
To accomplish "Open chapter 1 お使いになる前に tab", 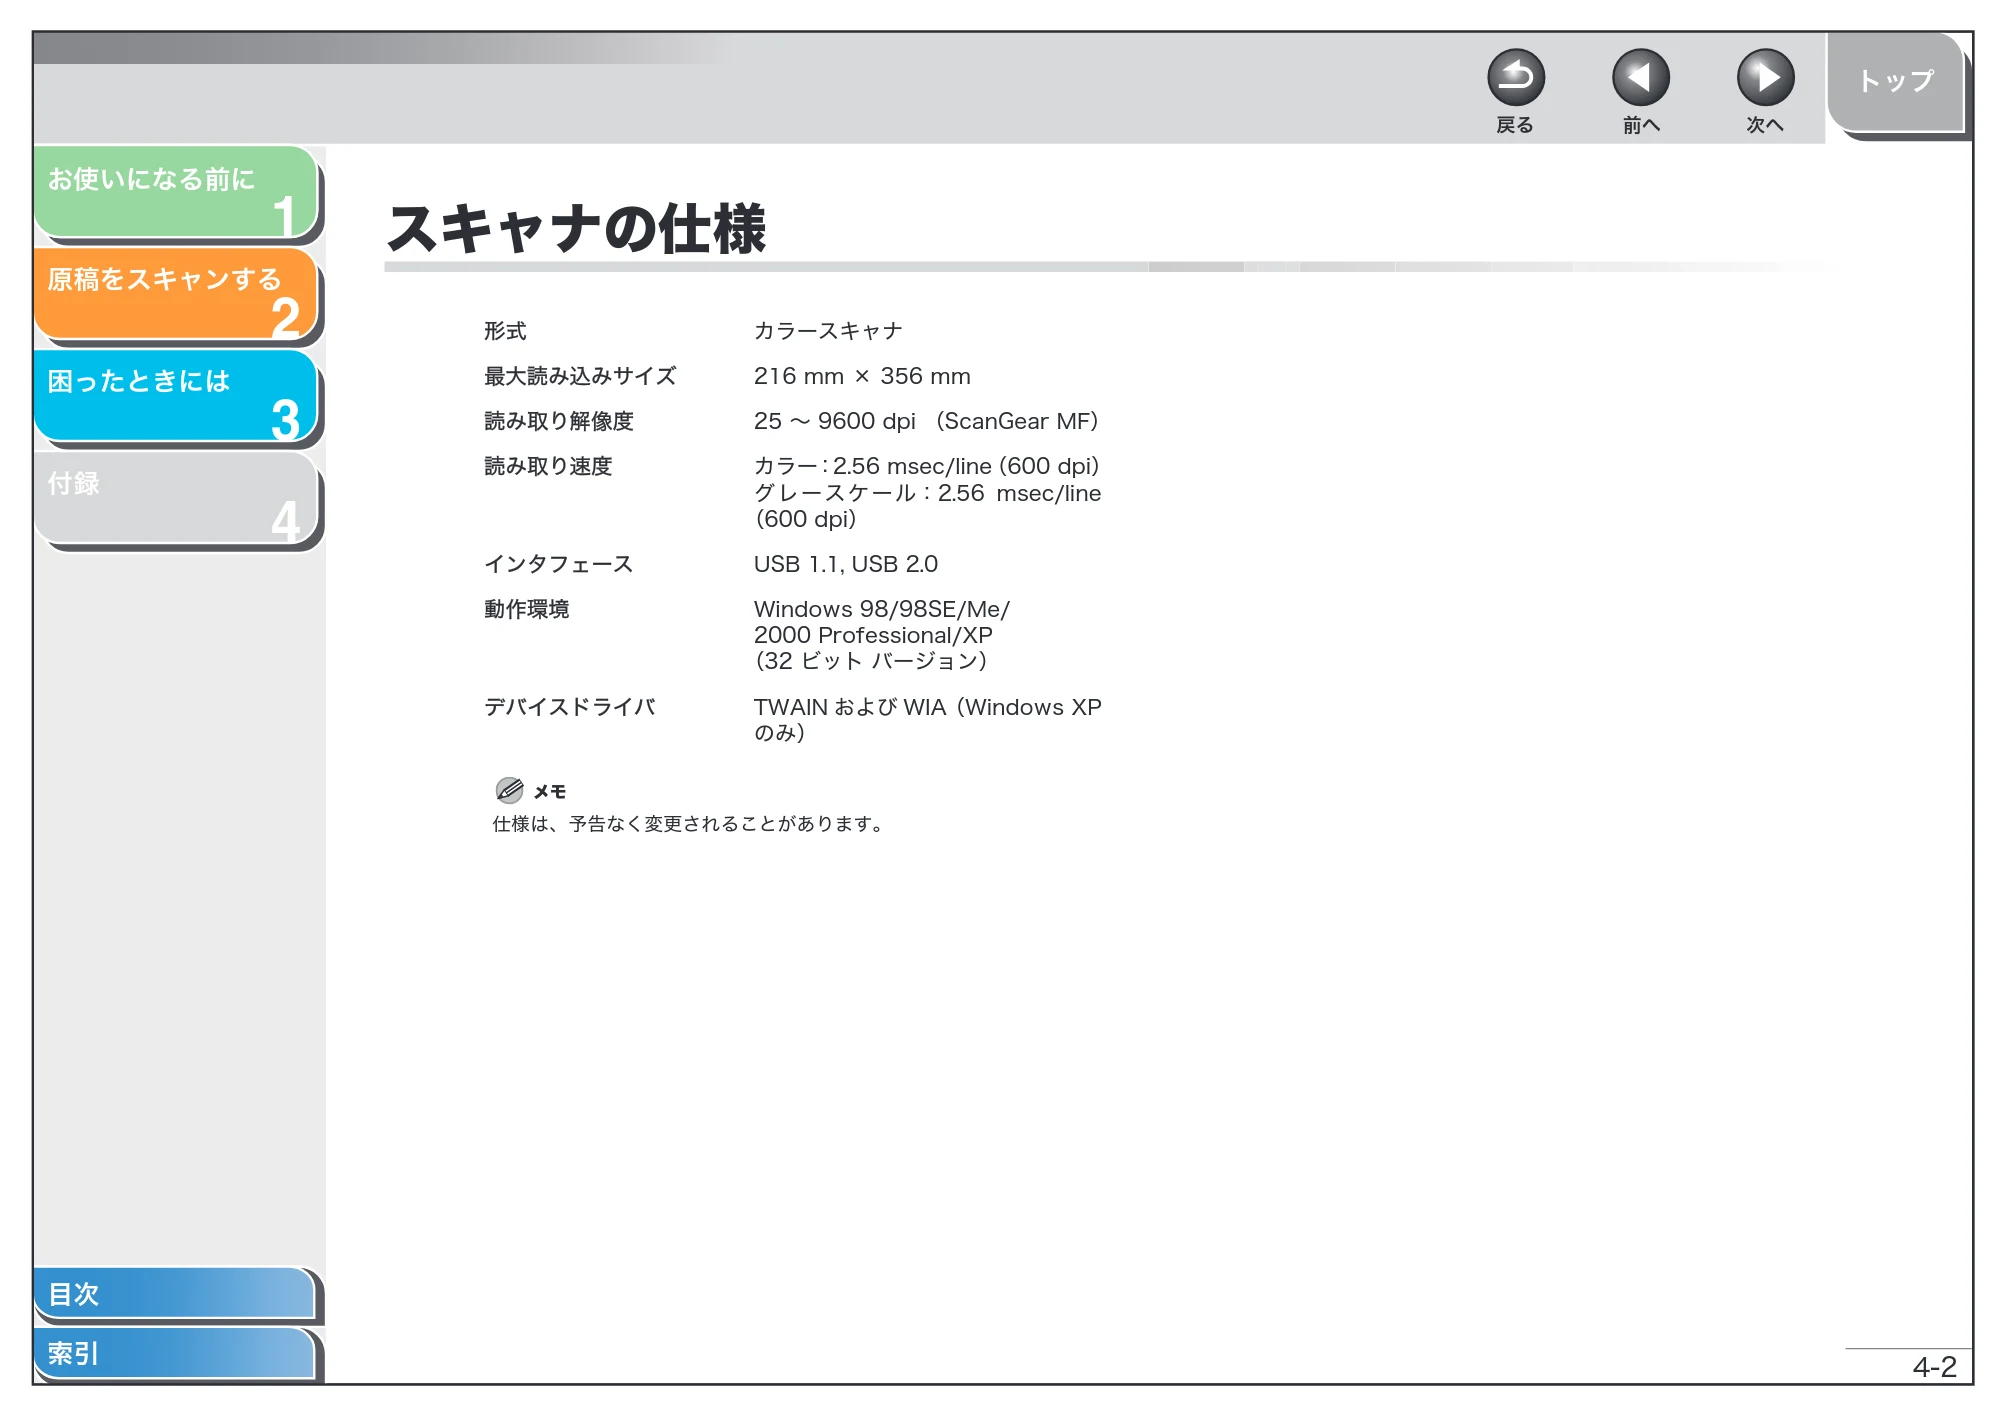I will pyautogui.click(x=176, y=192).
